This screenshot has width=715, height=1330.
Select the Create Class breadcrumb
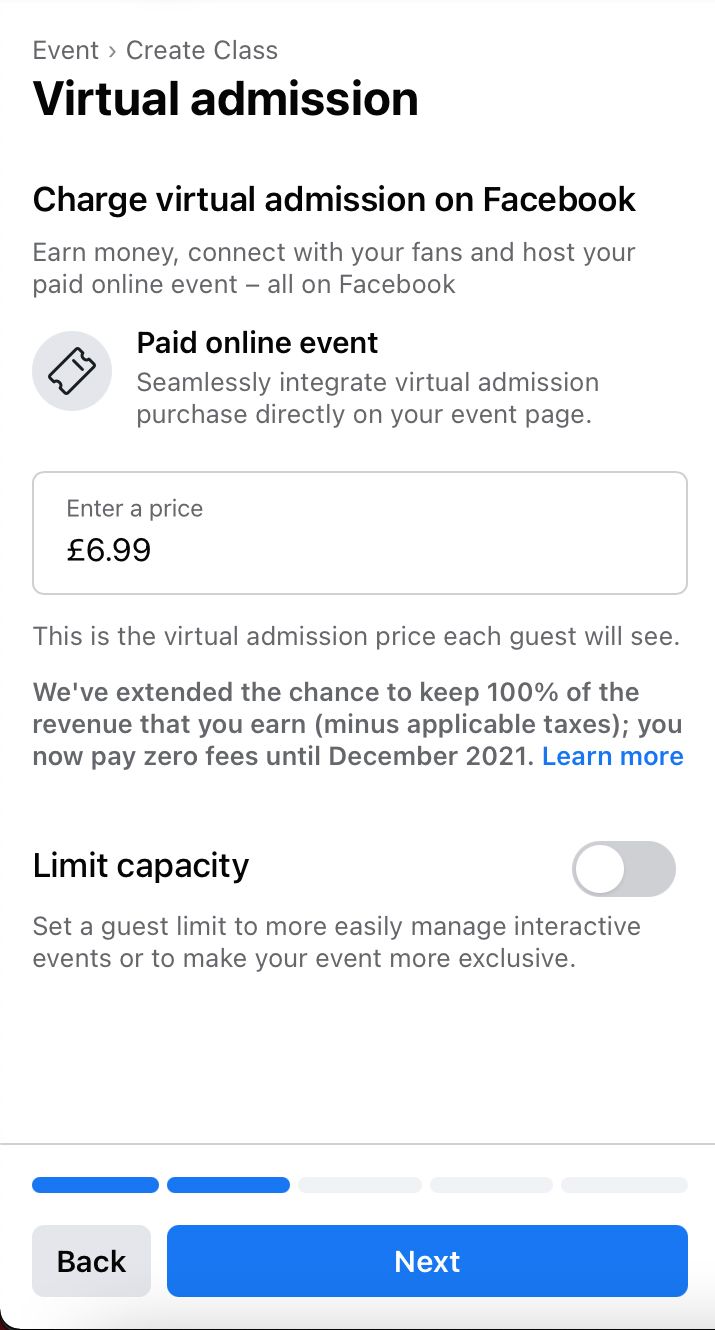click(202, 50)
